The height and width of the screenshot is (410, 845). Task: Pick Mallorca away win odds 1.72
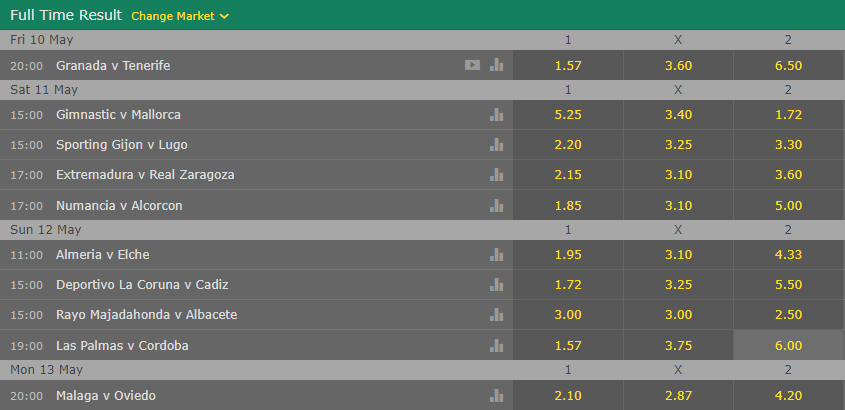(x=788, y=114)
